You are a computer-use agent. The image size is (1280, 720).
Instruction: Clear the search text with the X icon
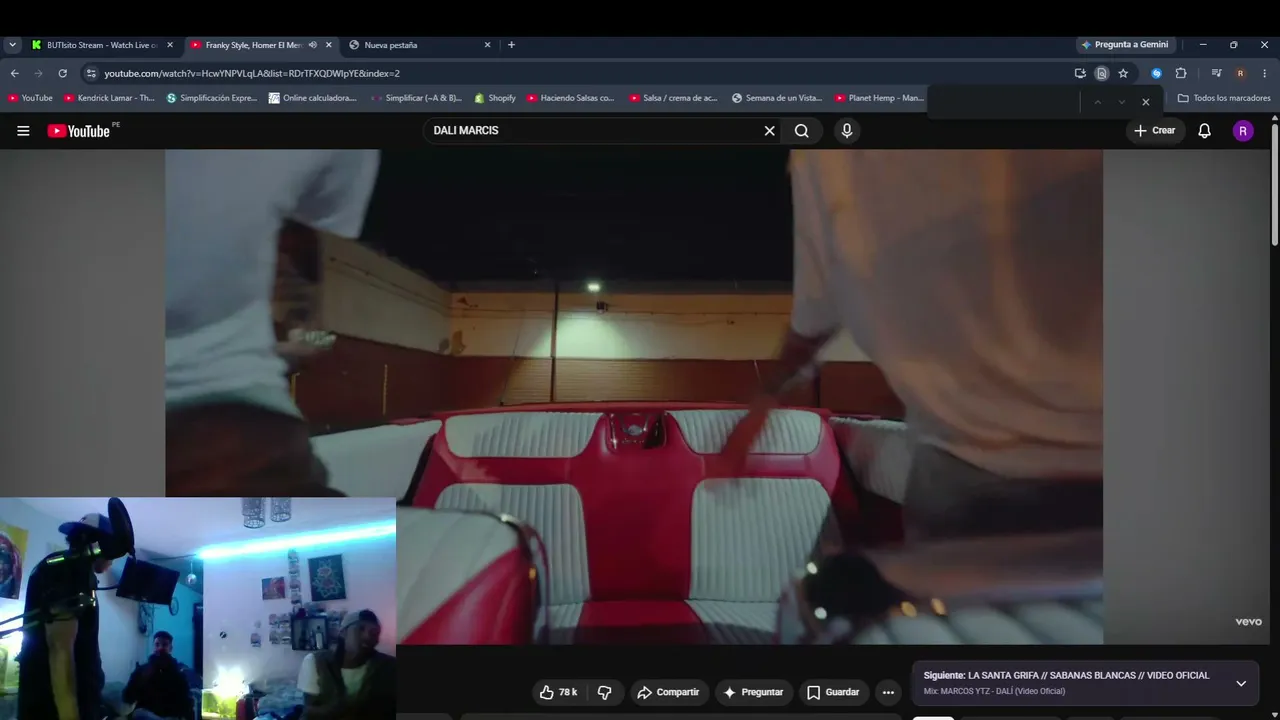(770, 131)
